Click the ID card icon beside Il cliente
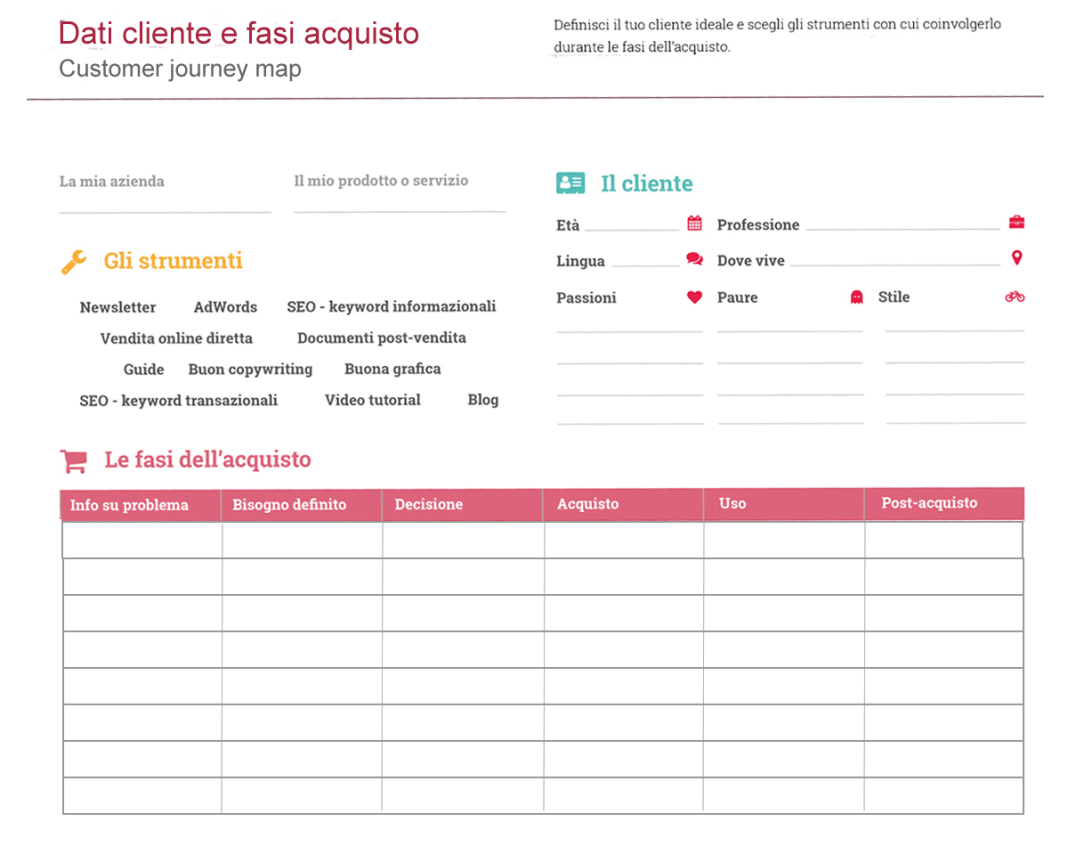The height and width of the screenshot is (846, 1068). (570, 183)
